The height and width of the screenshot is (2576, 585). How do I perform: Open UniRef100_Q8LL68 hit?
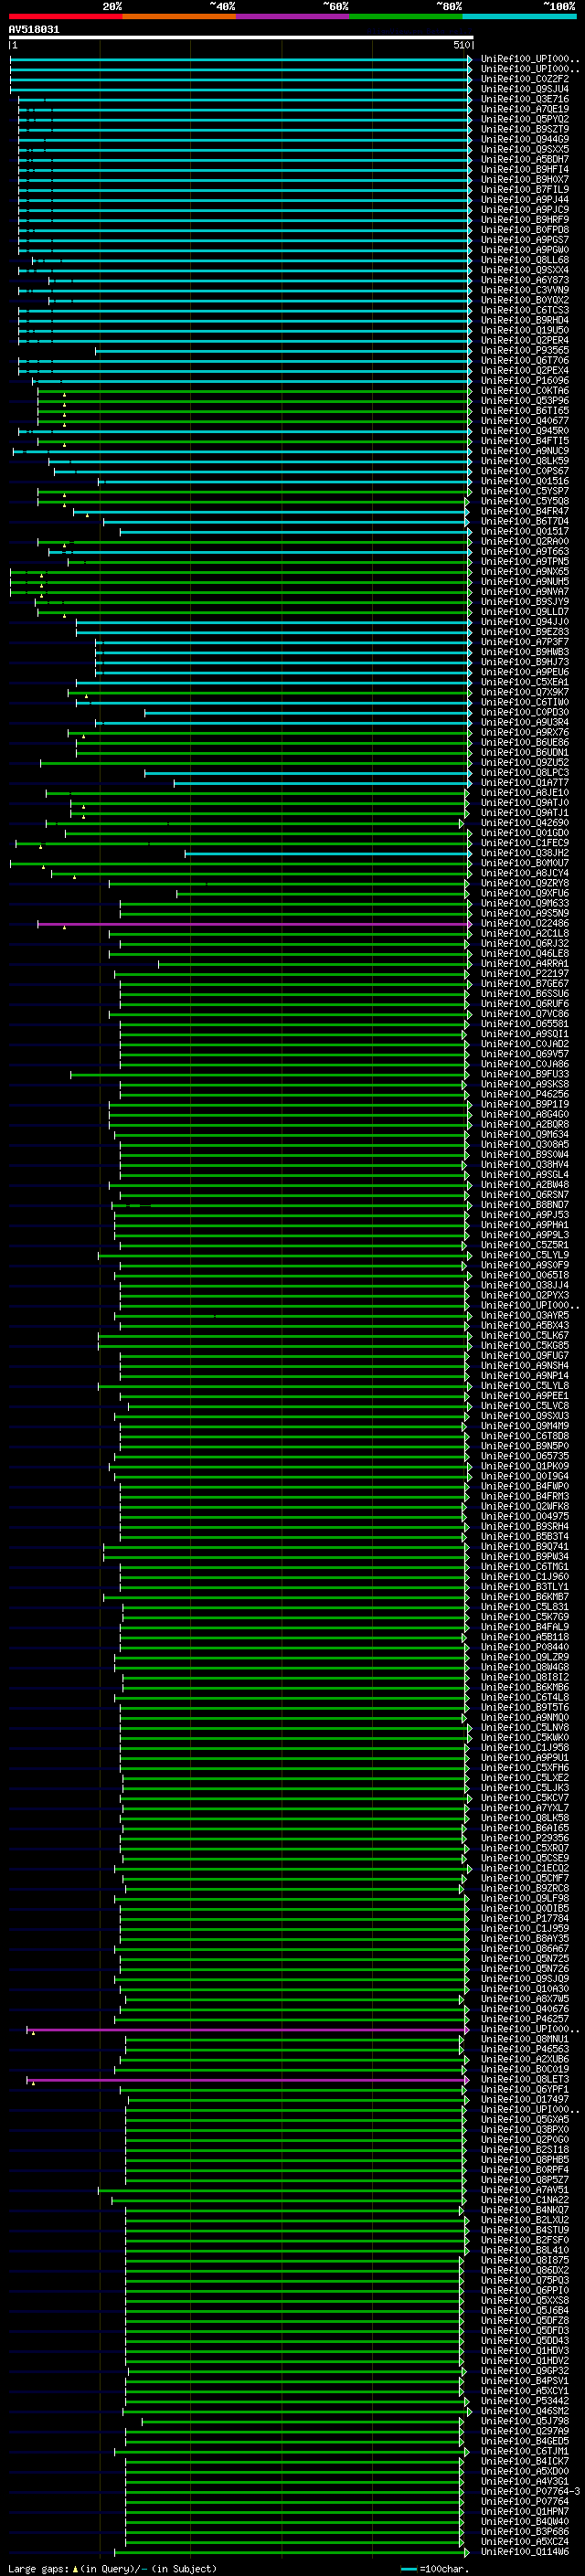525,260
